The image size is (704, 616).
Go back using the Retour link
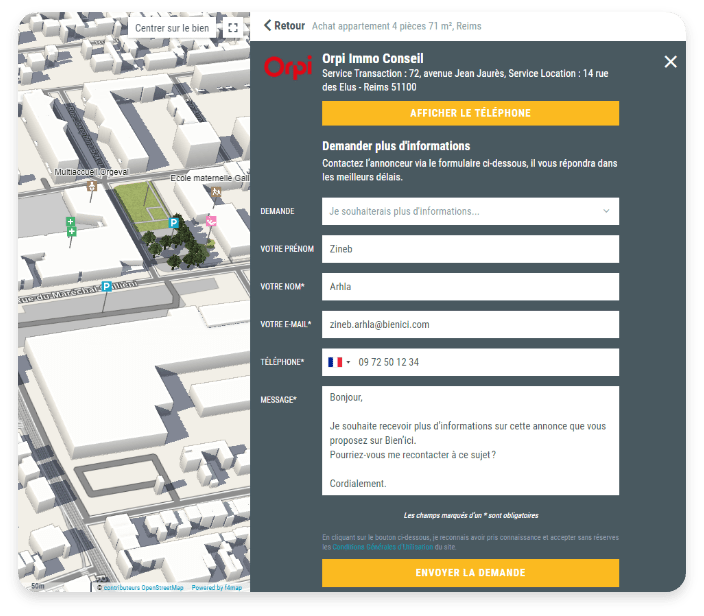coord(285,26)
